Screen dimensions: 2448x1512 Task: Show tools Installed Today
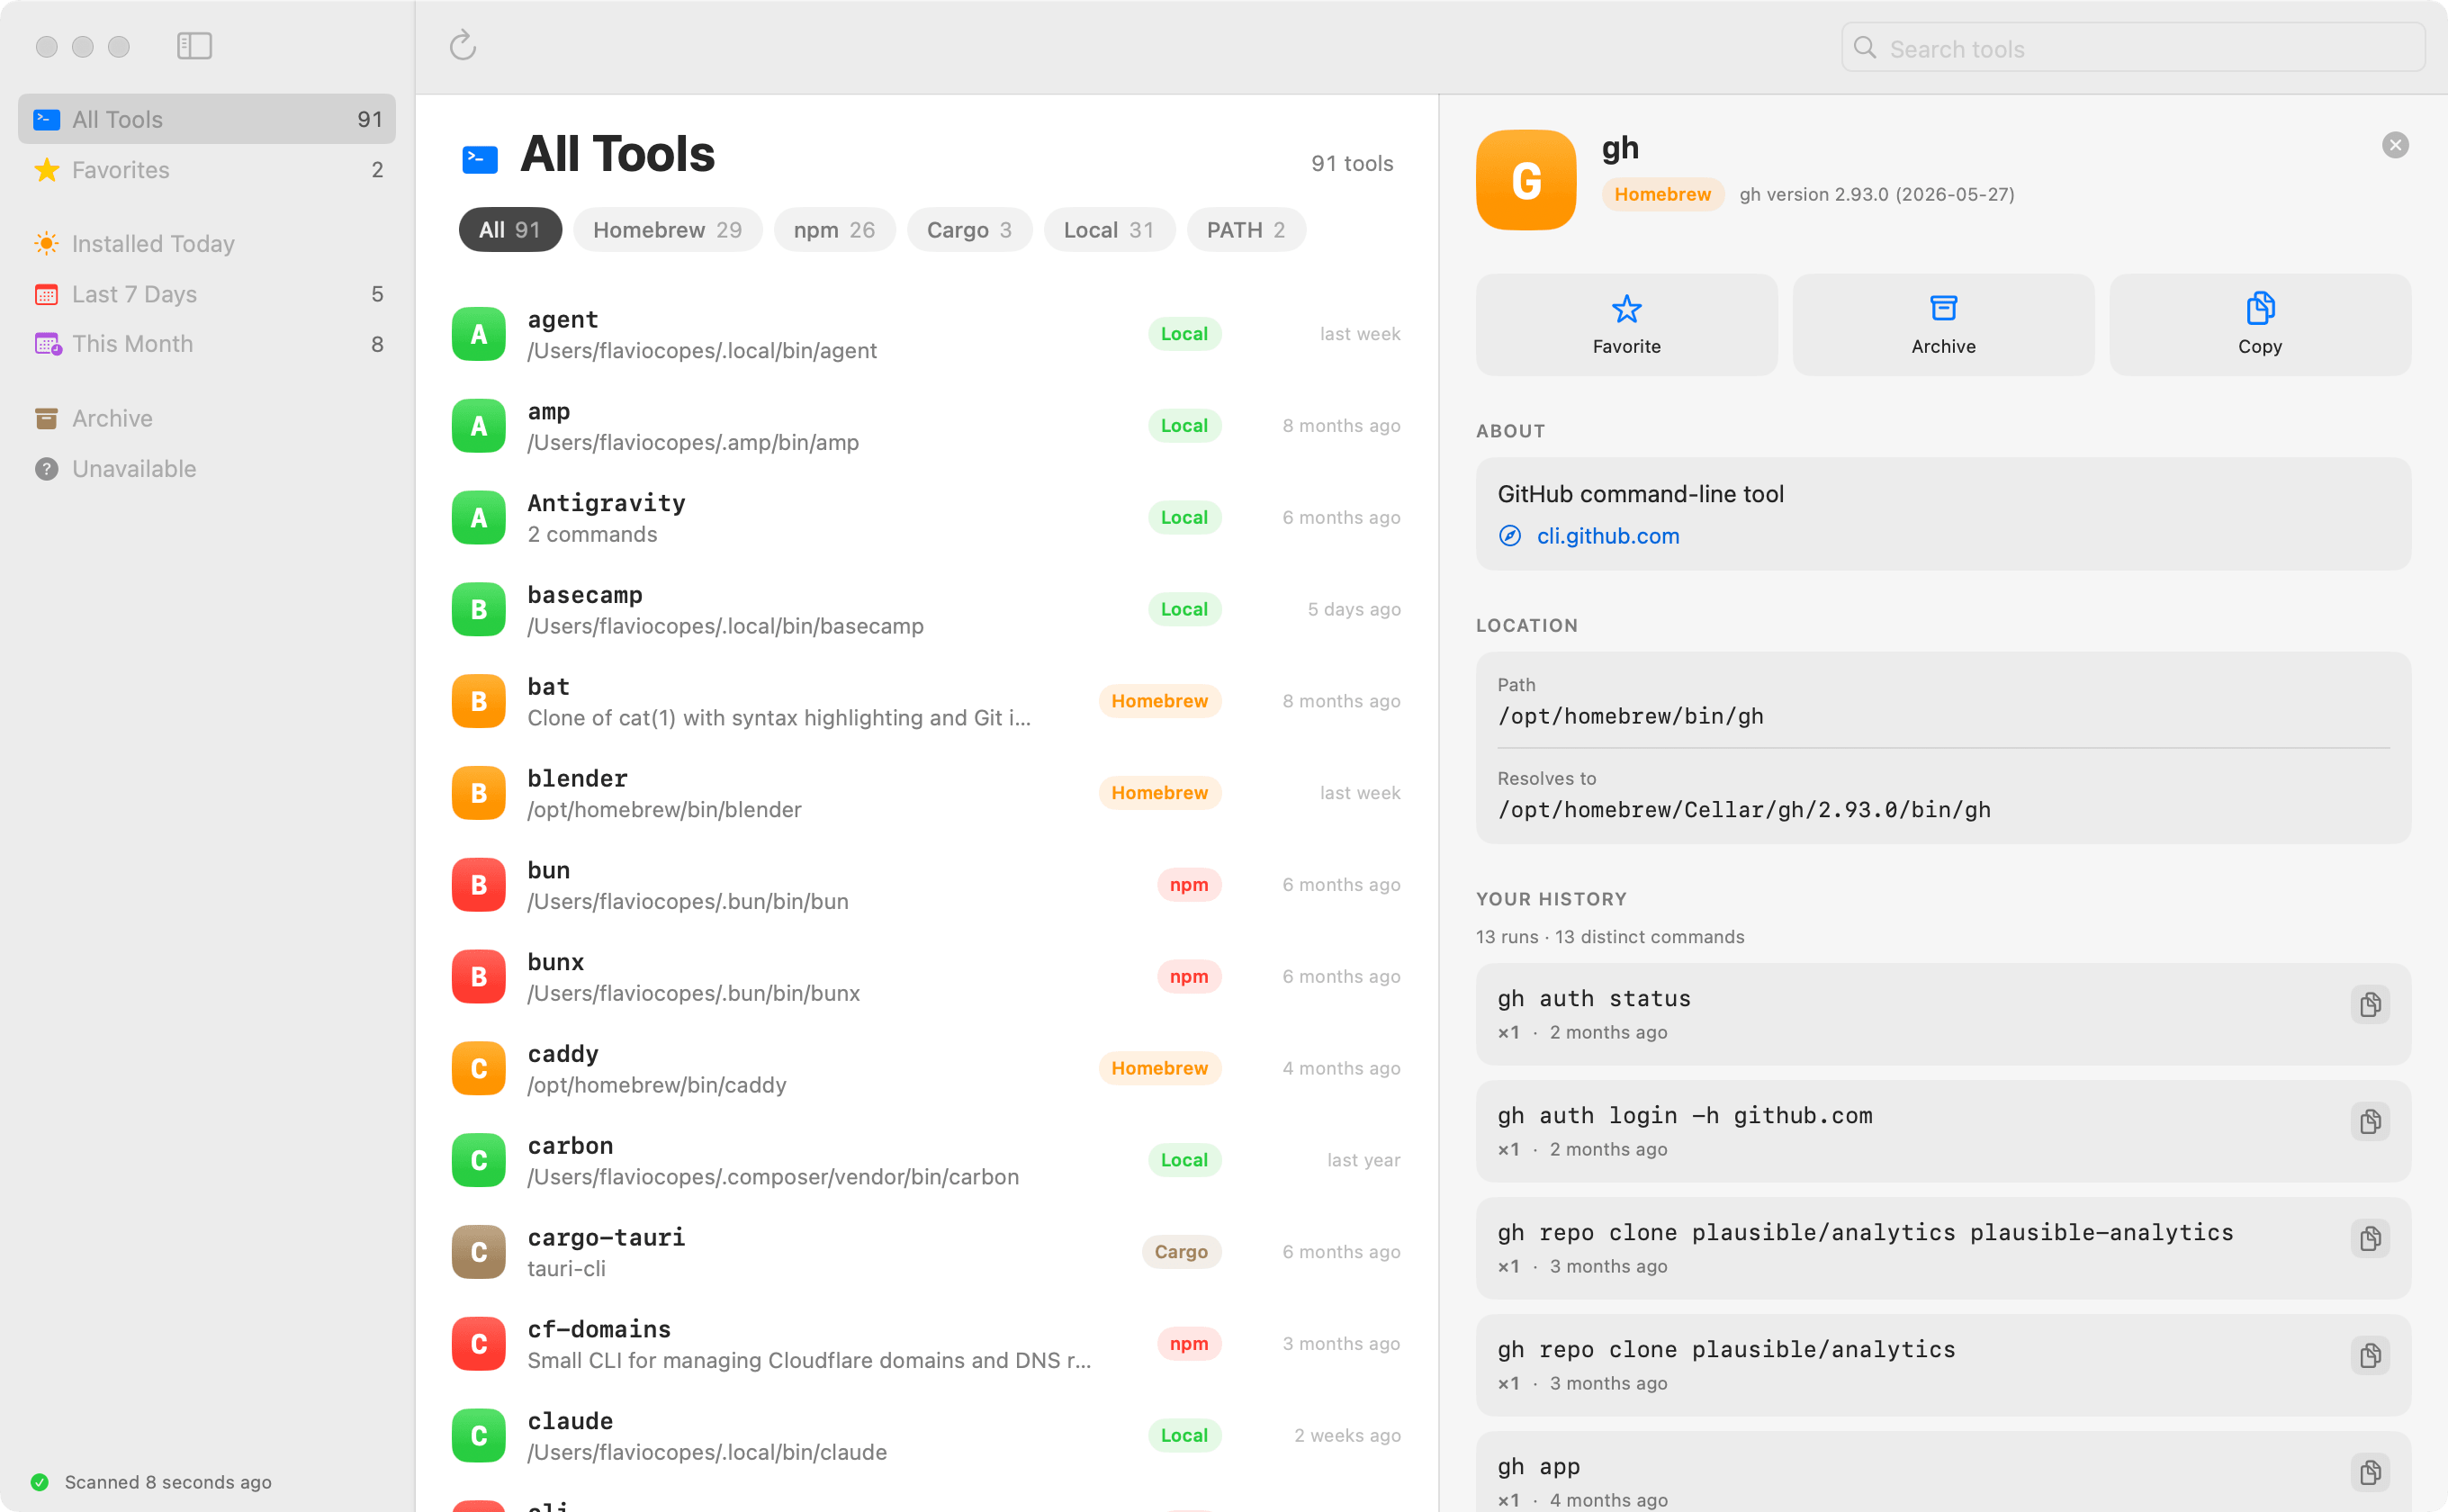click(x=207, y=244)
